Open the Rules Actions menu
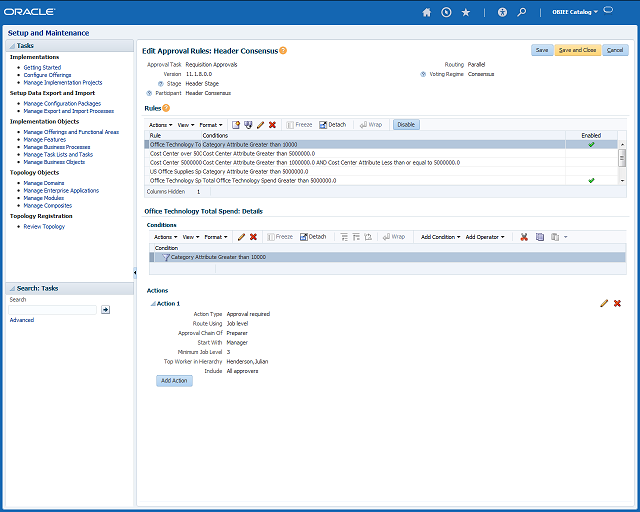 (x=160, y=125)
